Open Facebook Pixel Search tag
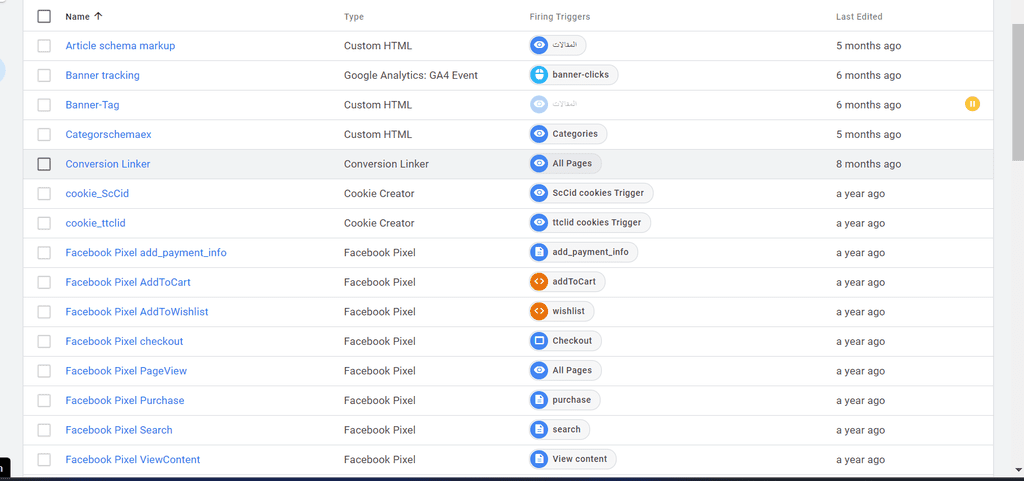This screenshot has height=481, width=1024. click(119, 429)
